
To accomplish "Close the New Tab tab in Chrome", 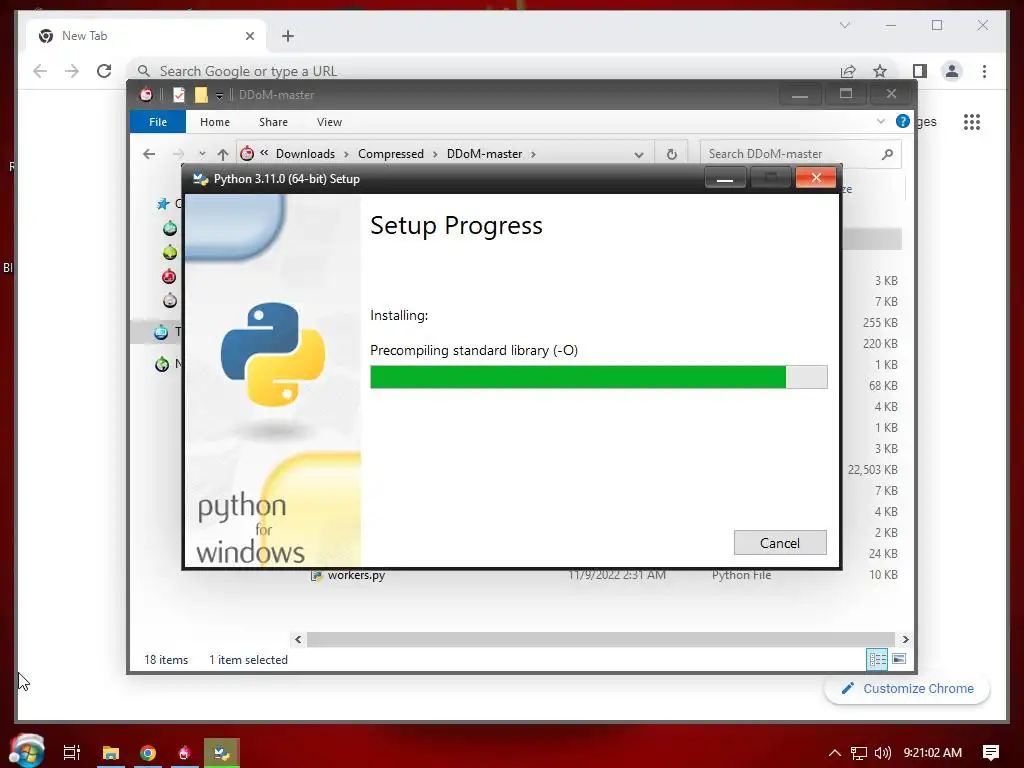I will coord(249,36).
